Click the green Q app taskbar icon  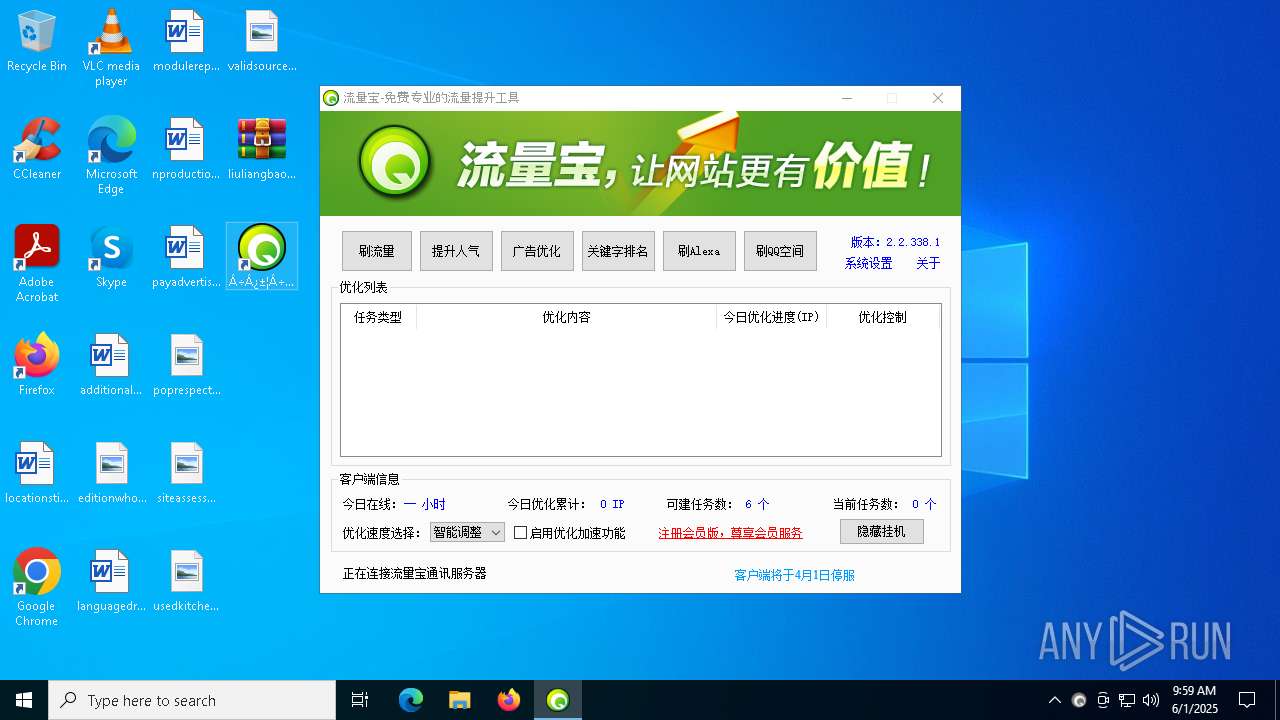click(x=558, y=700)
